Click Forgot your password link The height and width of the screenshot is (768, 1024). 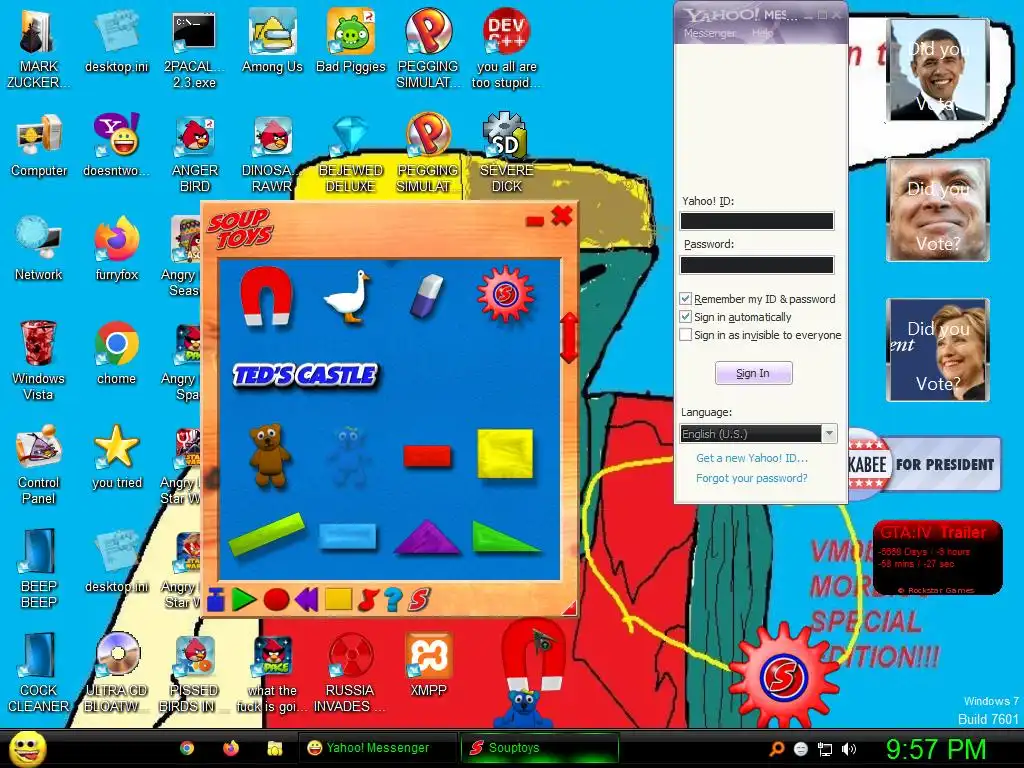(x=752, y=478)
